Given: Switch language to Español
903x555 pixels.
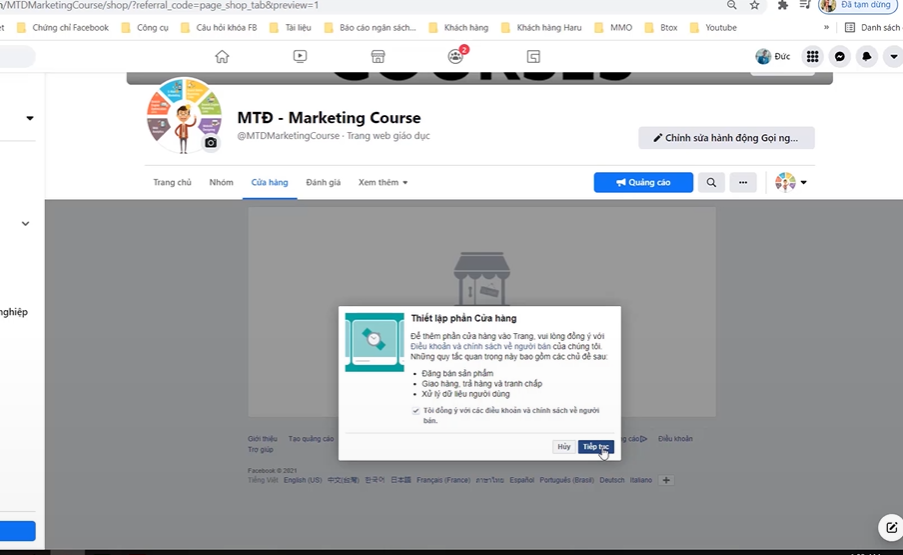Looking at the screenshot, I should tap(522, 480).
